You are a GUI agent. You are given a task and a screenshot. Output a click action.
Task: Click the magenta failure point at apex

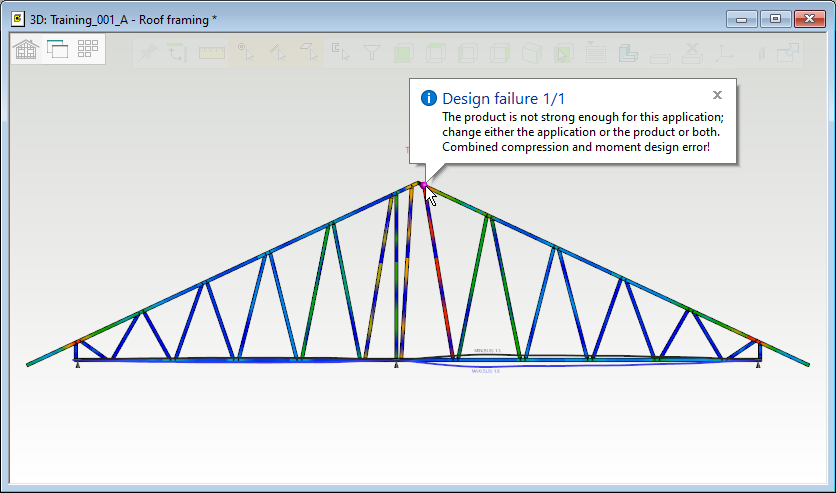coord(423,185)
